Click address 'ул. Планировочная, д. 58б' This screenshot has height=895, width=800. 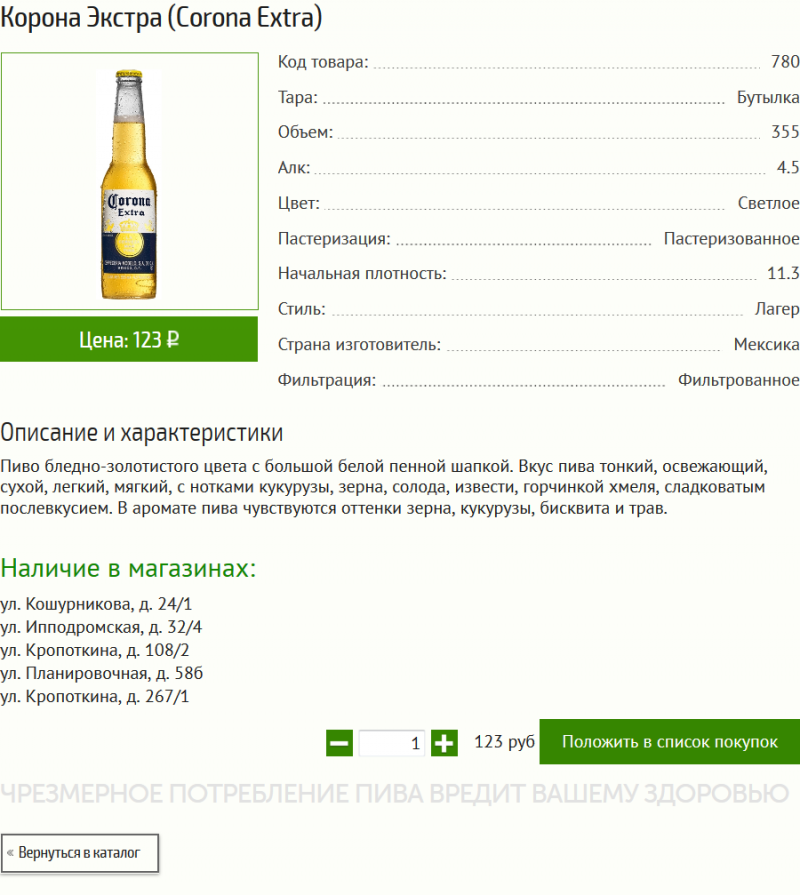tap(102, 674)
